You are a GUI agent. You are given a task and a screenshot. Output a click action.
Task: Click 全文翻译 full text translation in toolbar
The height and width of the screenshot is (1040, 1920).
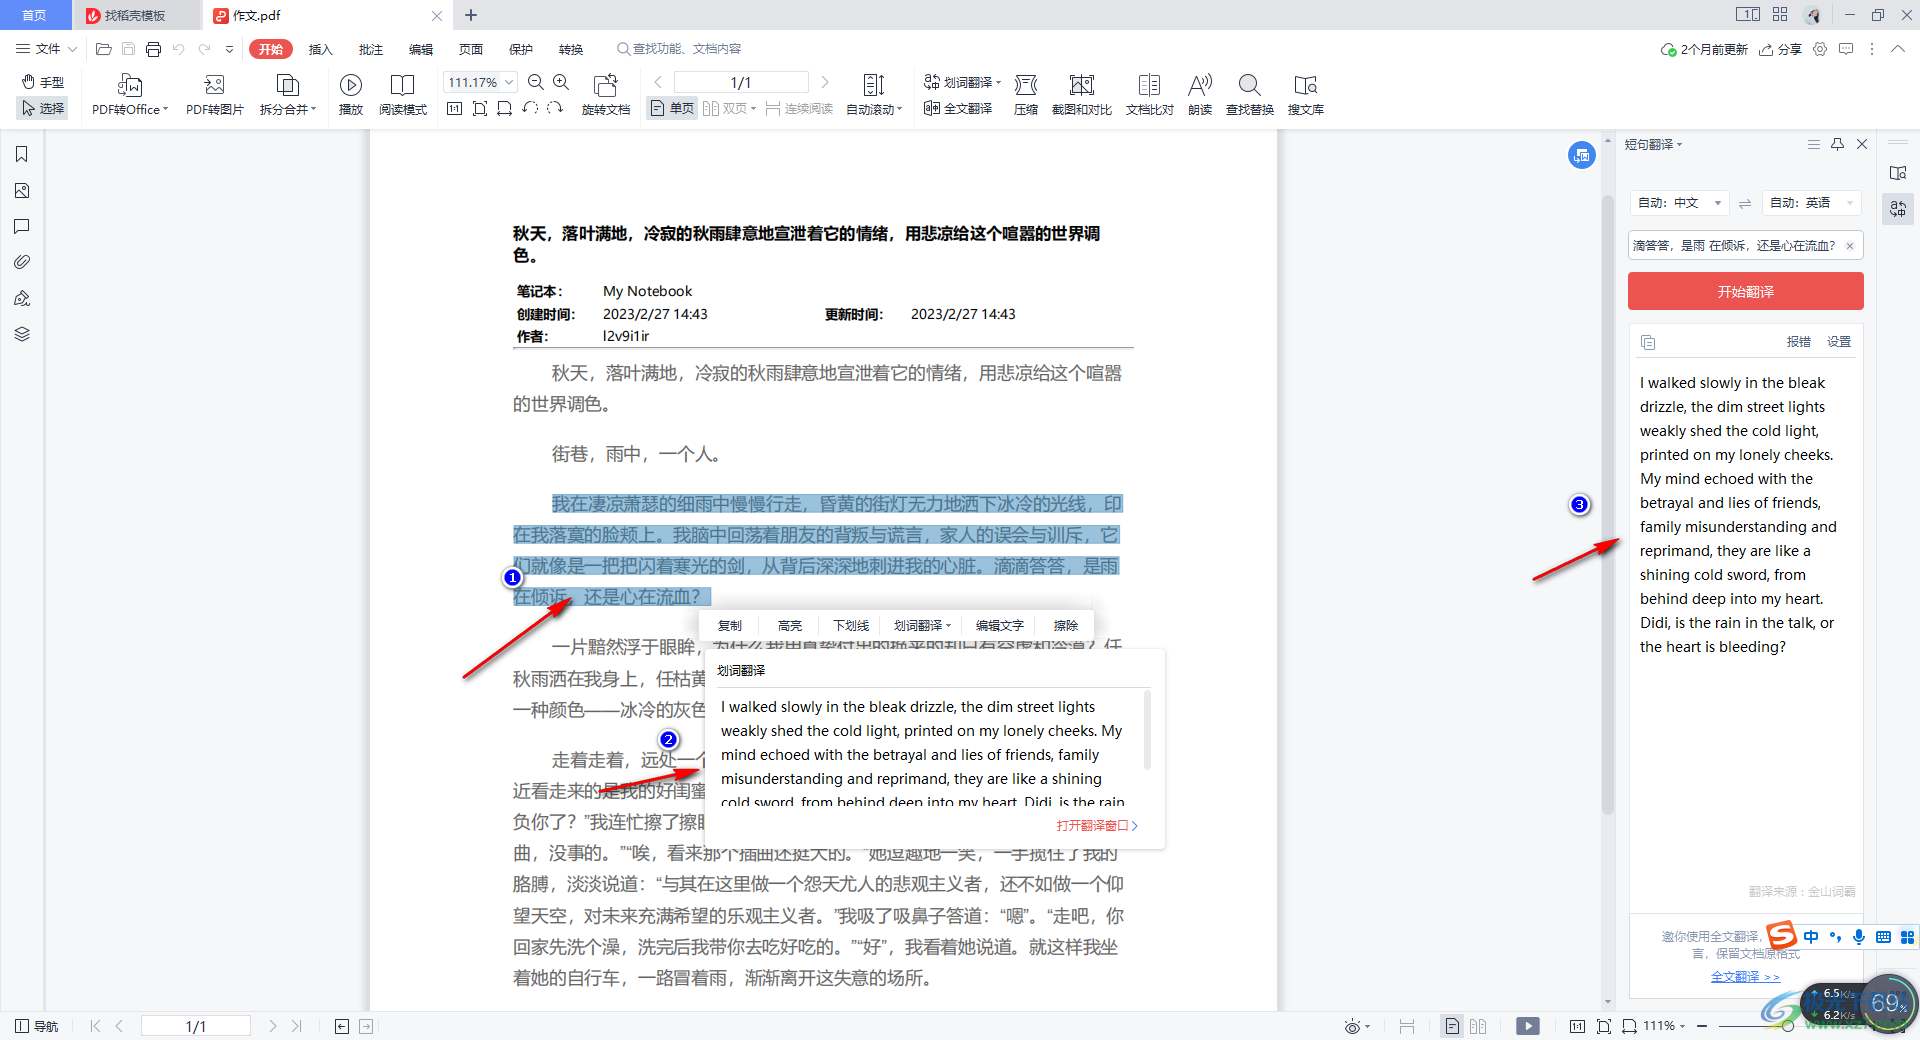click(958, 108)
